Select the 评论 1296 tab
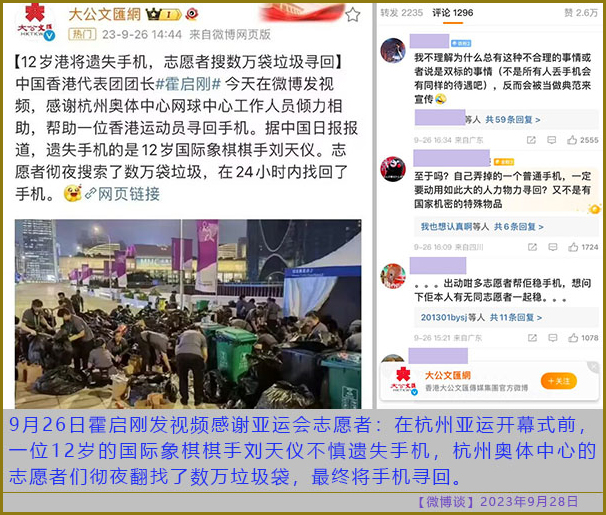This screenshot has height=515, width=606. point(453,13)
